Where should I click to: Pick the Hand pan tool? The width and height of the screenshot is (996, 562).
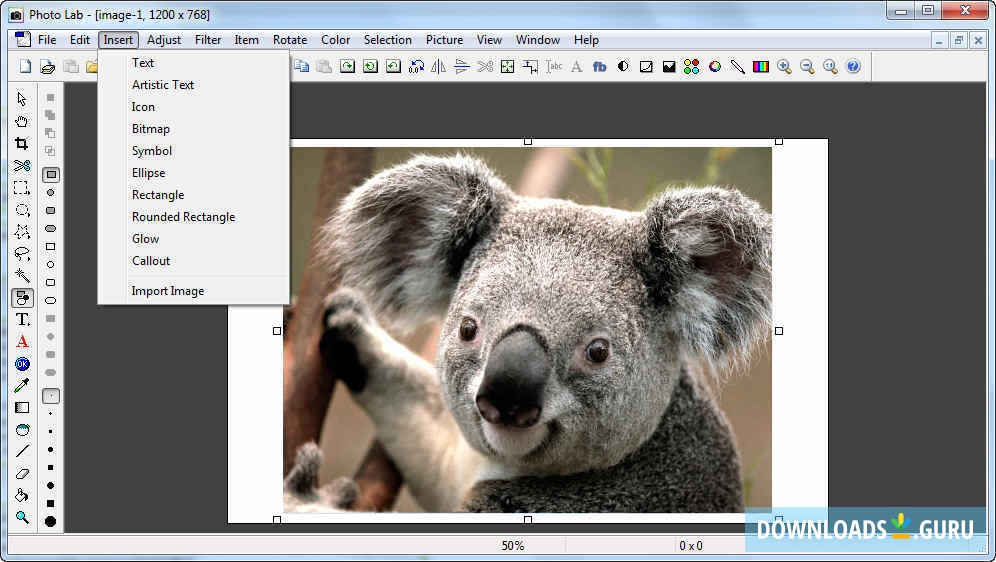click(x=22, y=121)
